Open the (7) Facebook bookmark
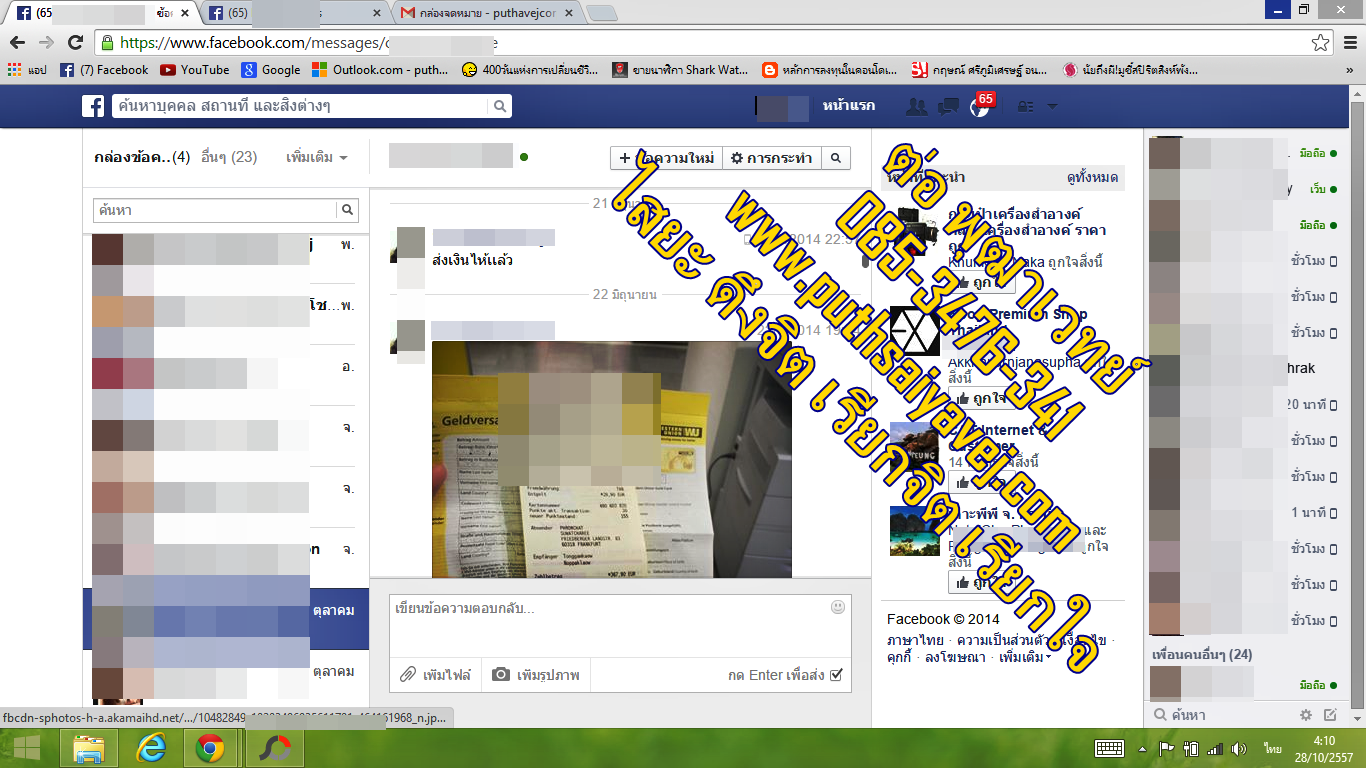This screenshot has height=768, width=1366. (x=104, y=70)
